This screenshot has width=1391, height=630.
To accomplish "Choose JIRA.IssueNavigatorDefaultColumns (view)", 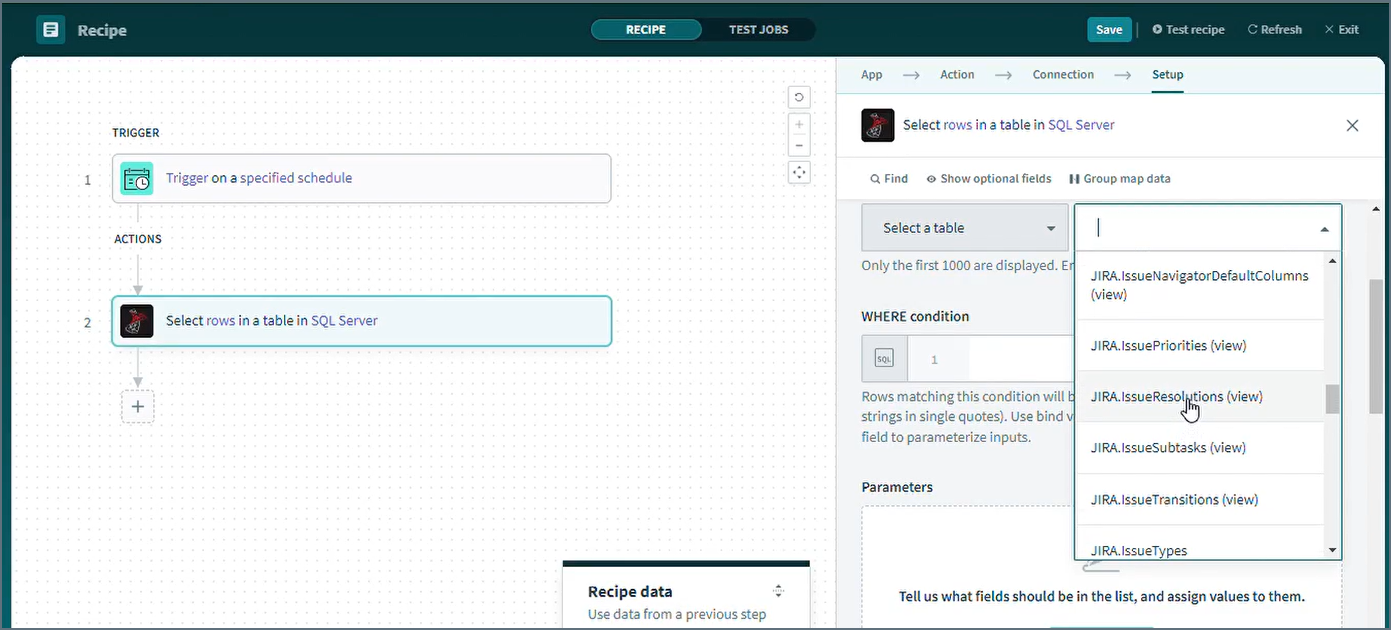I will click(1199, 285).
